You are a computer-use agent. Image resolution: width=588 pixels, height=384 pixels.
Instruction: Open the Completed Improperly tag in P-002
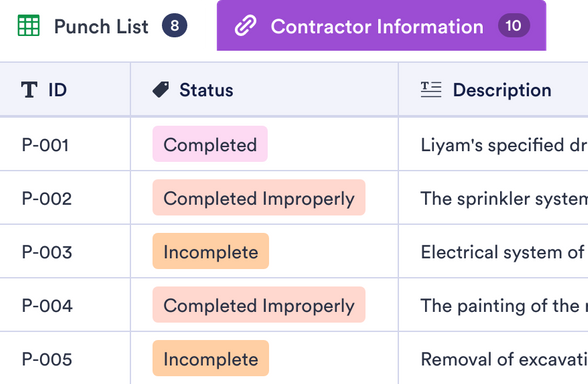(259, 198)
